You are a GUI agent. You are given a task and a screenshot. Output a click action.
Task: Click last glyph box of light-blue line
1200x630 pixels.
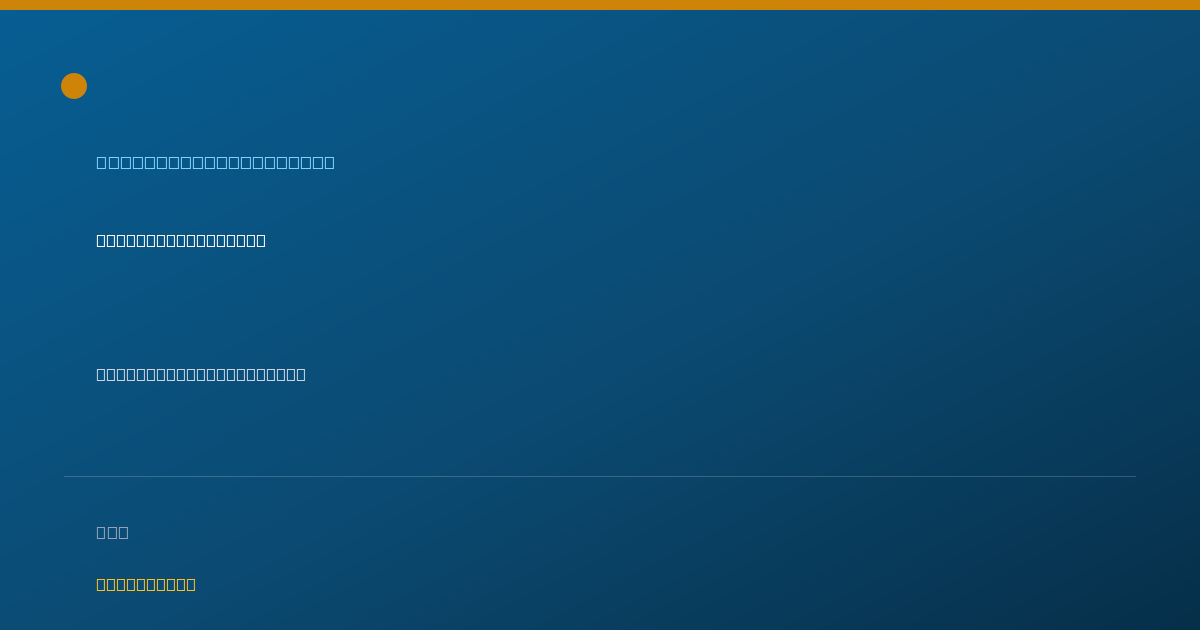329,162
